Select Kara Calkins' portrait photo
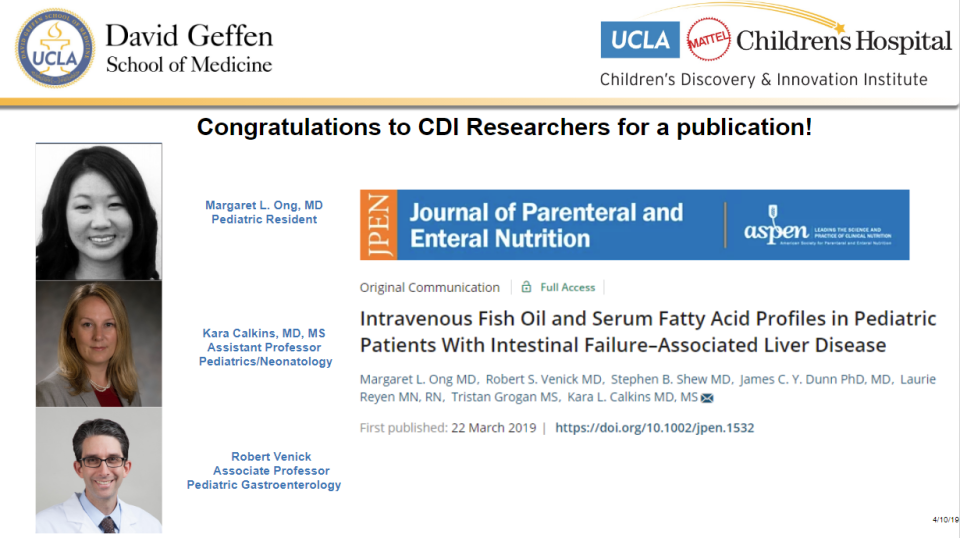The height and width of the screenshot is (538, 960). (x=98, y=344)
